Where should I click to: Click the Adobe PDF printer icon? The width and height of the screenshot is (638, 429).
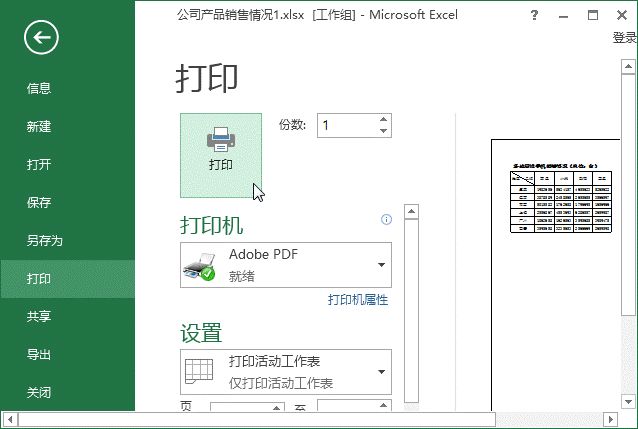(199, 267)
